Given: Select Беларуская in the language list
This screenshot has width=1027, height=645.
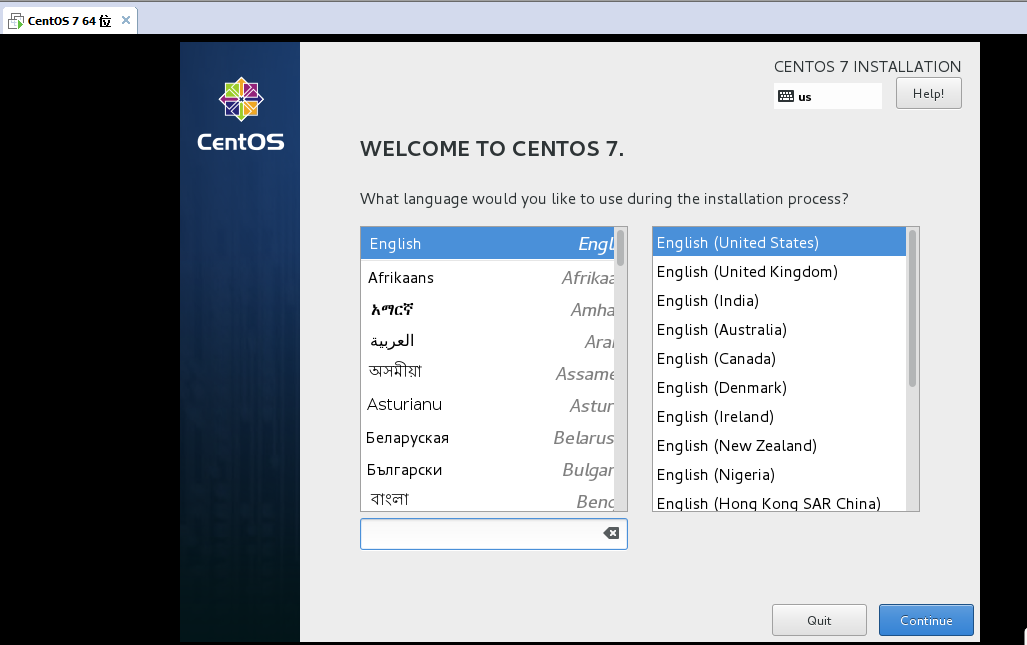Looking at the screenshot, I should (x=487, y=437).
